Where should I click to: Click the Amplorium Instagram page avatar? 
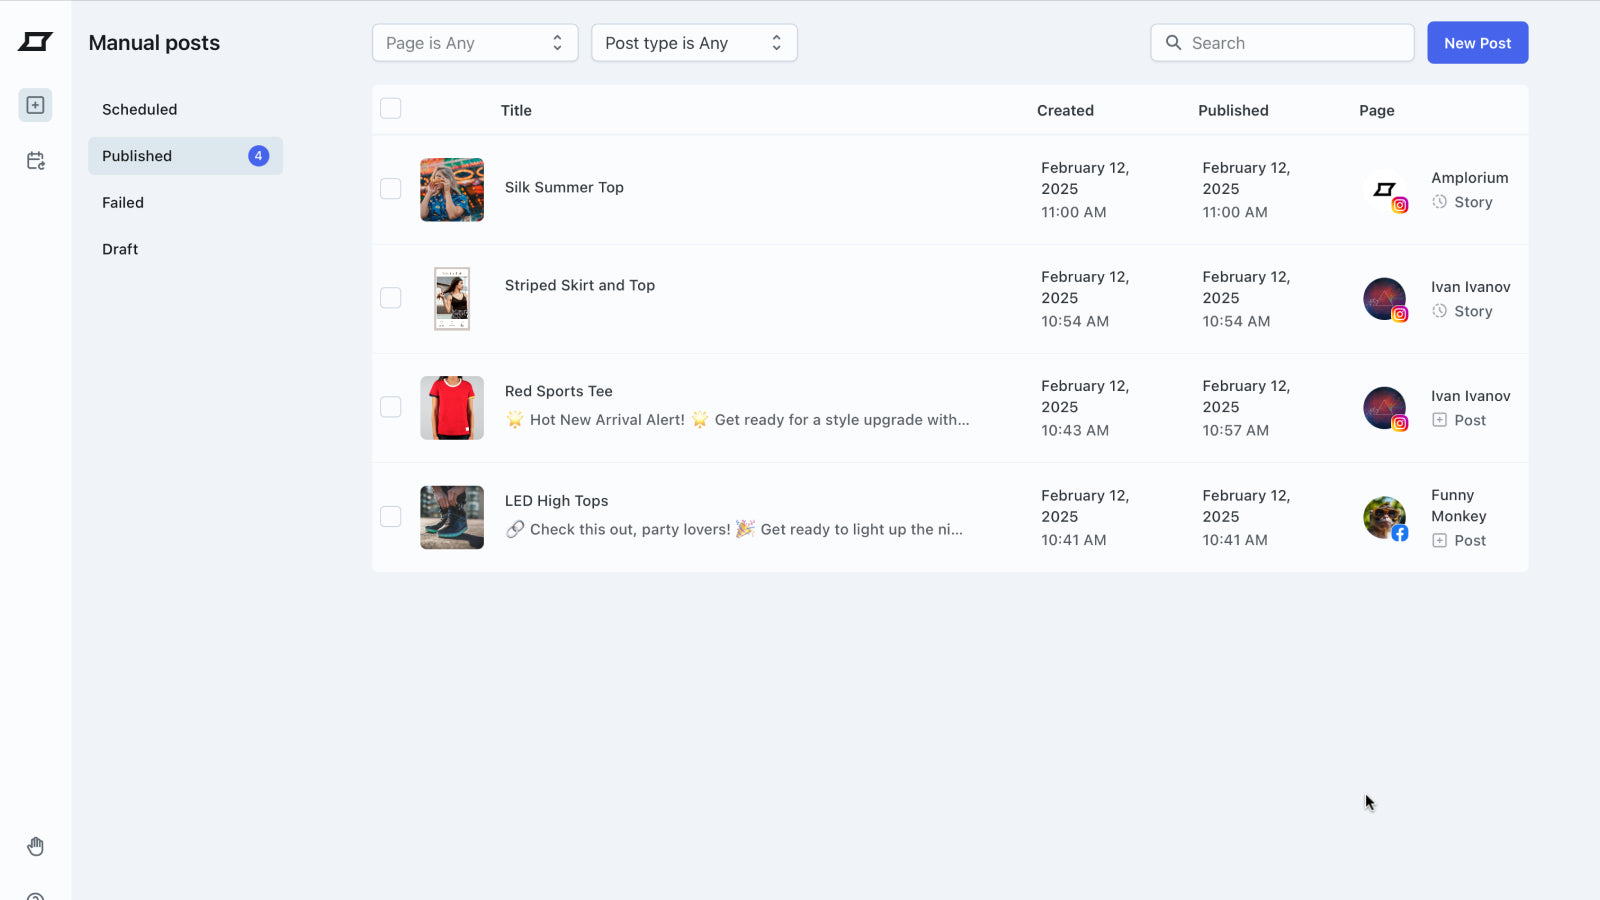[x=1385, y=190]
